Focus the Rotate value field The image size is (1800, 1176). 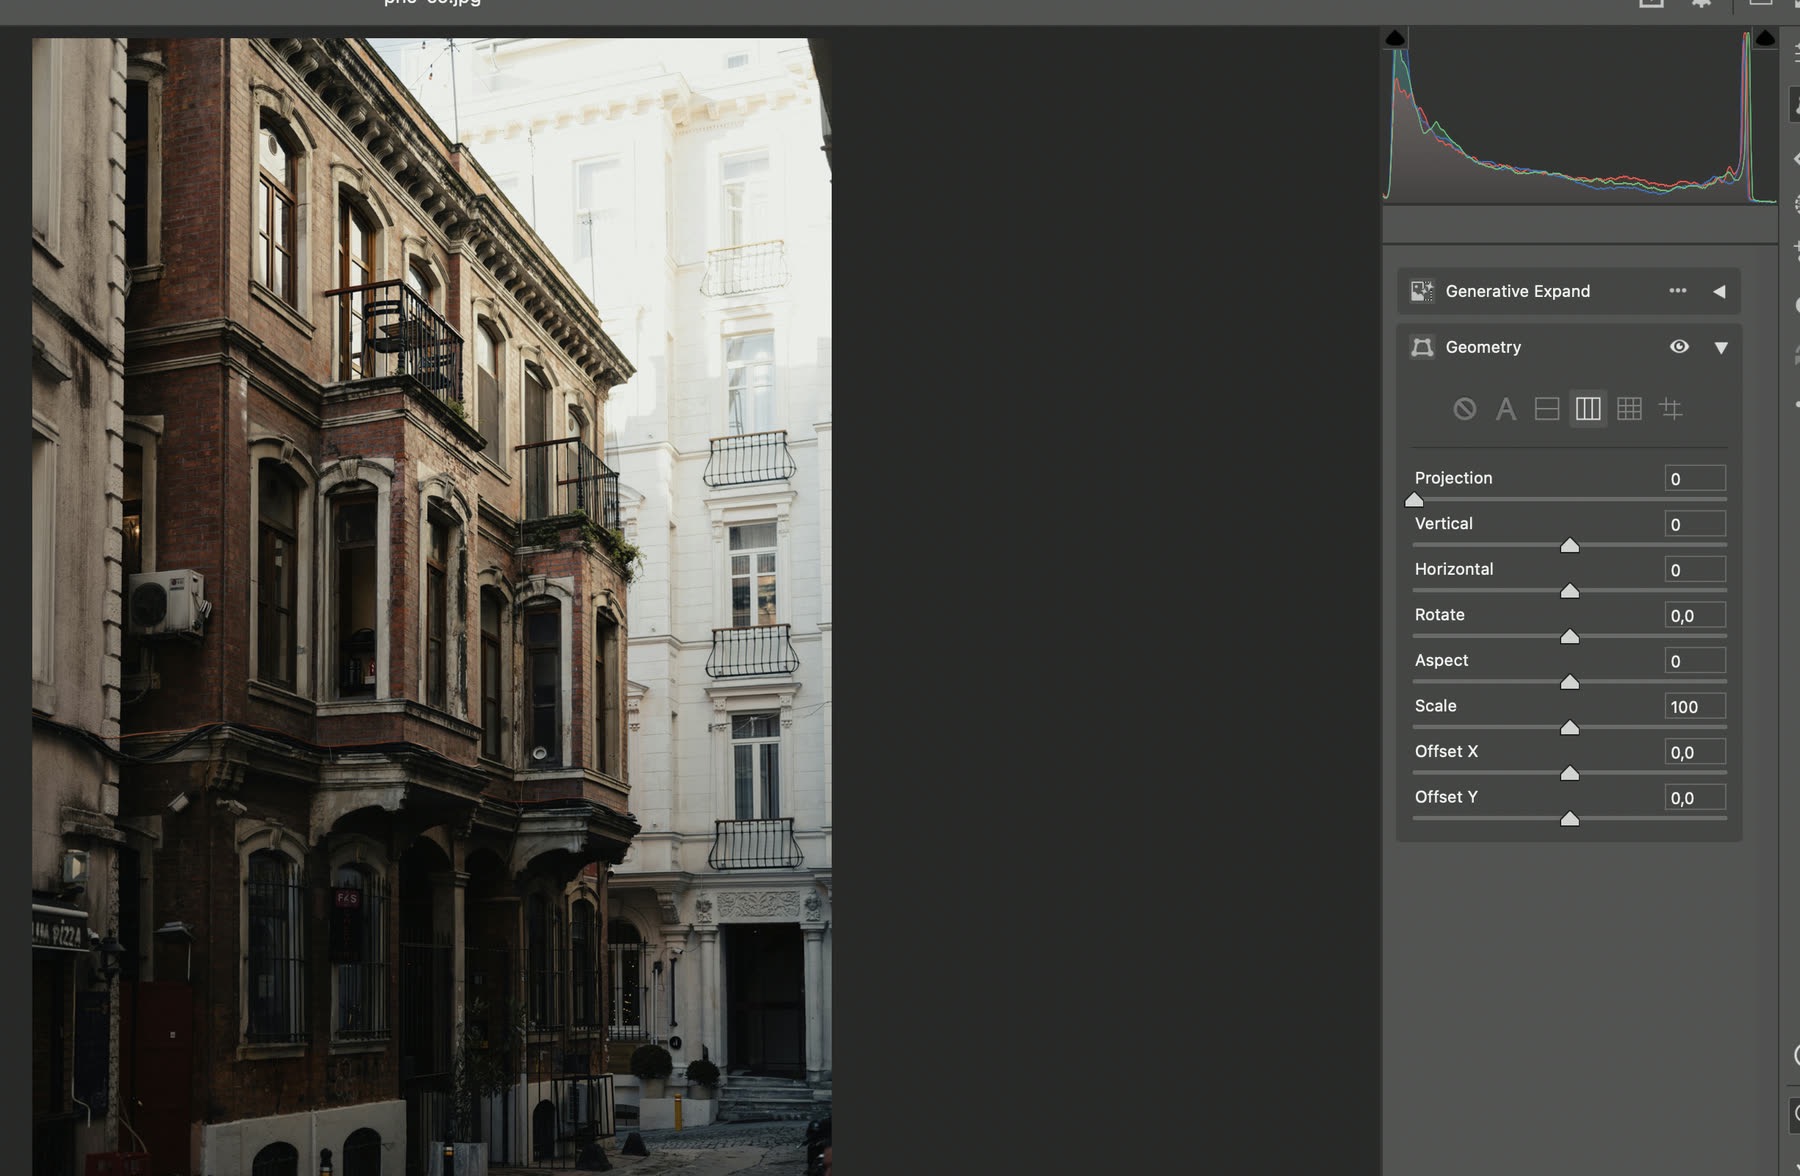(1695, 616)
